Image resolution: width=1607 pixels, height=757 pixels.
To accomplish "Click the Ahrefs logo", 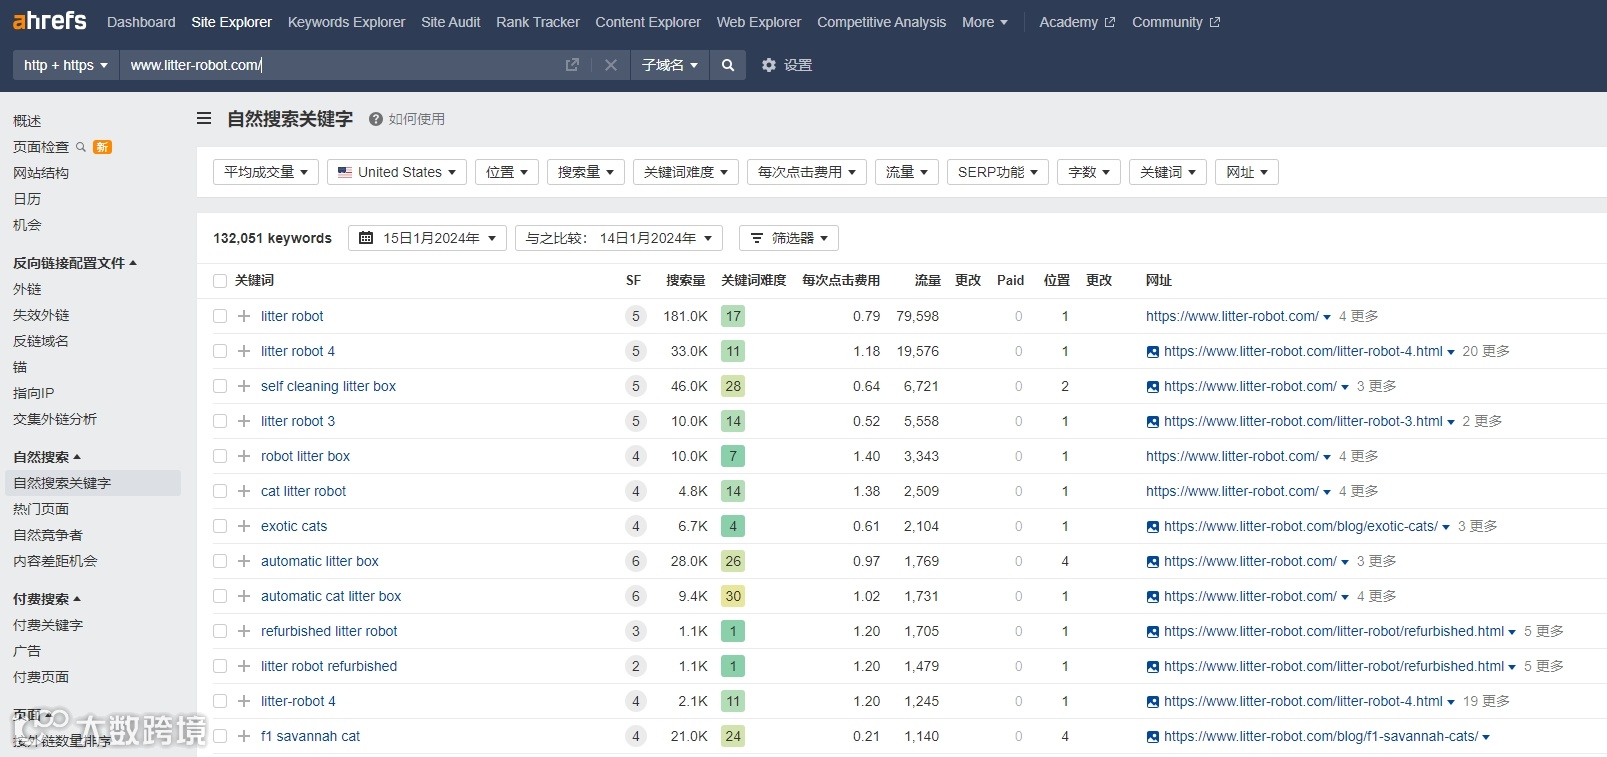I will click(x=49, y=20).
